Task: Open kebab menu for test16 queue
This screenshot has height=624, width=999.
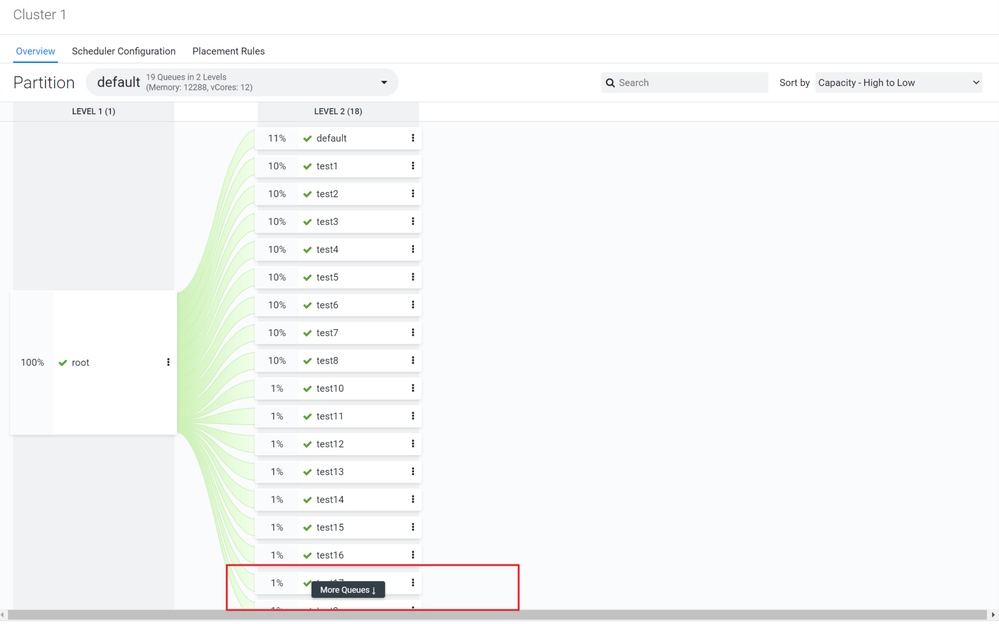Action: pos(413,555)
